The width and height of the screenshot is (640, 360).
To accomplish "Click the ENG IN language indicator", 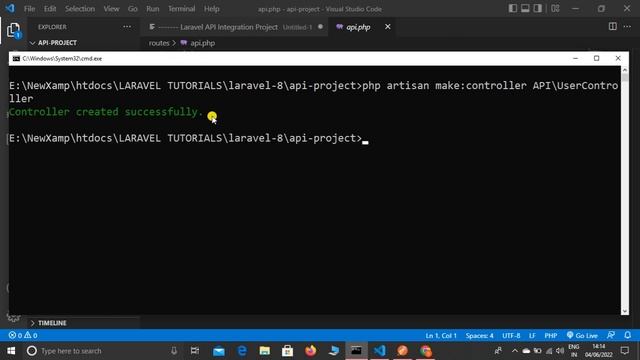I will click(574, 351).
